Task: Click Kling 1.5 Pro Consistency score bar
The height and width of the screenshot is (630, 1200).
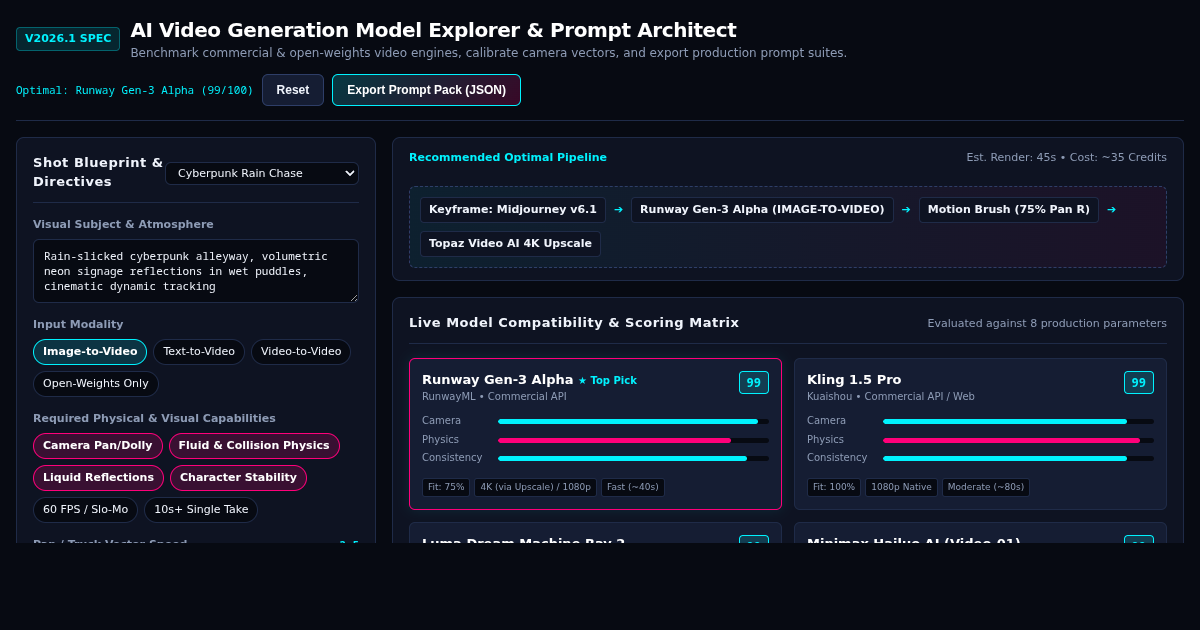Action: (x=1018, y=458)
